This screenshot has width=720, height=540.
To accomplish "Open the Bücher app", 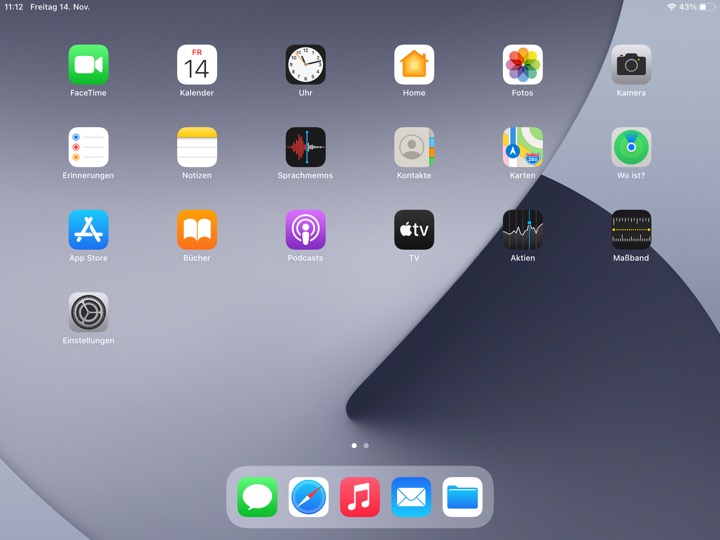I will 197,230.
